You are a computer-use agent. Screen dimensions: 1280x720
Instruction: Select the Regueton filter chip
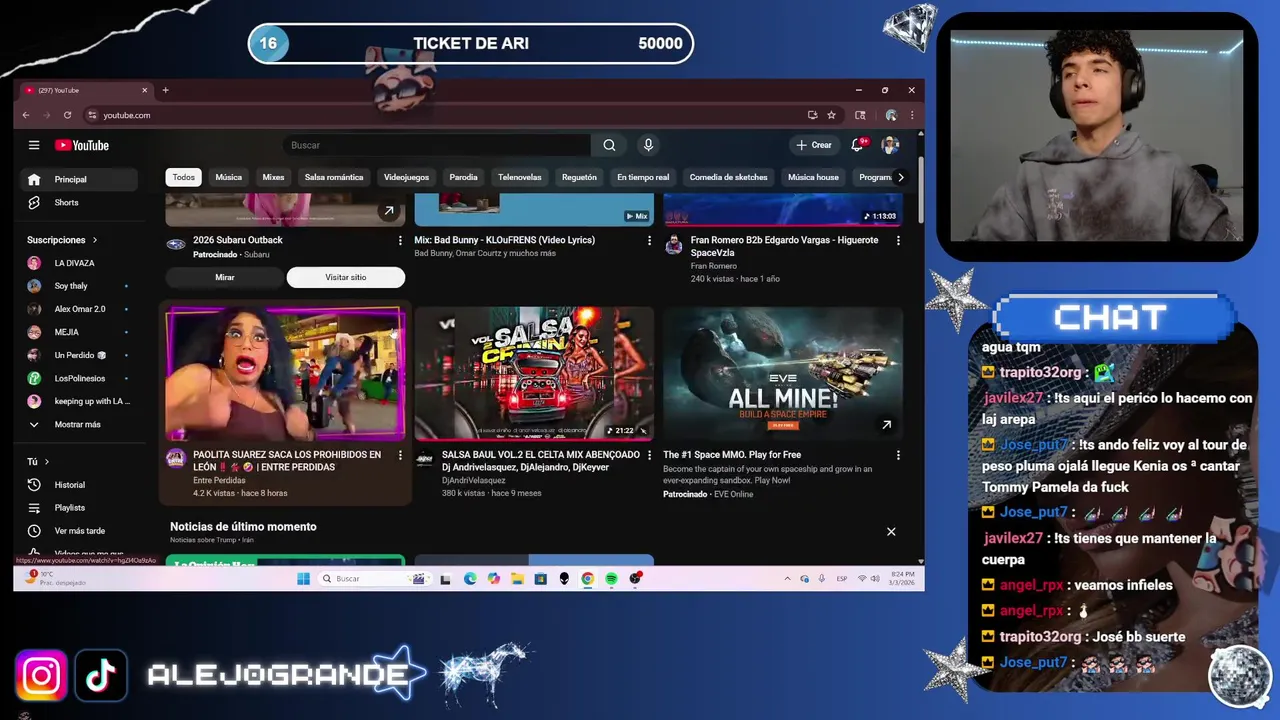579,177
